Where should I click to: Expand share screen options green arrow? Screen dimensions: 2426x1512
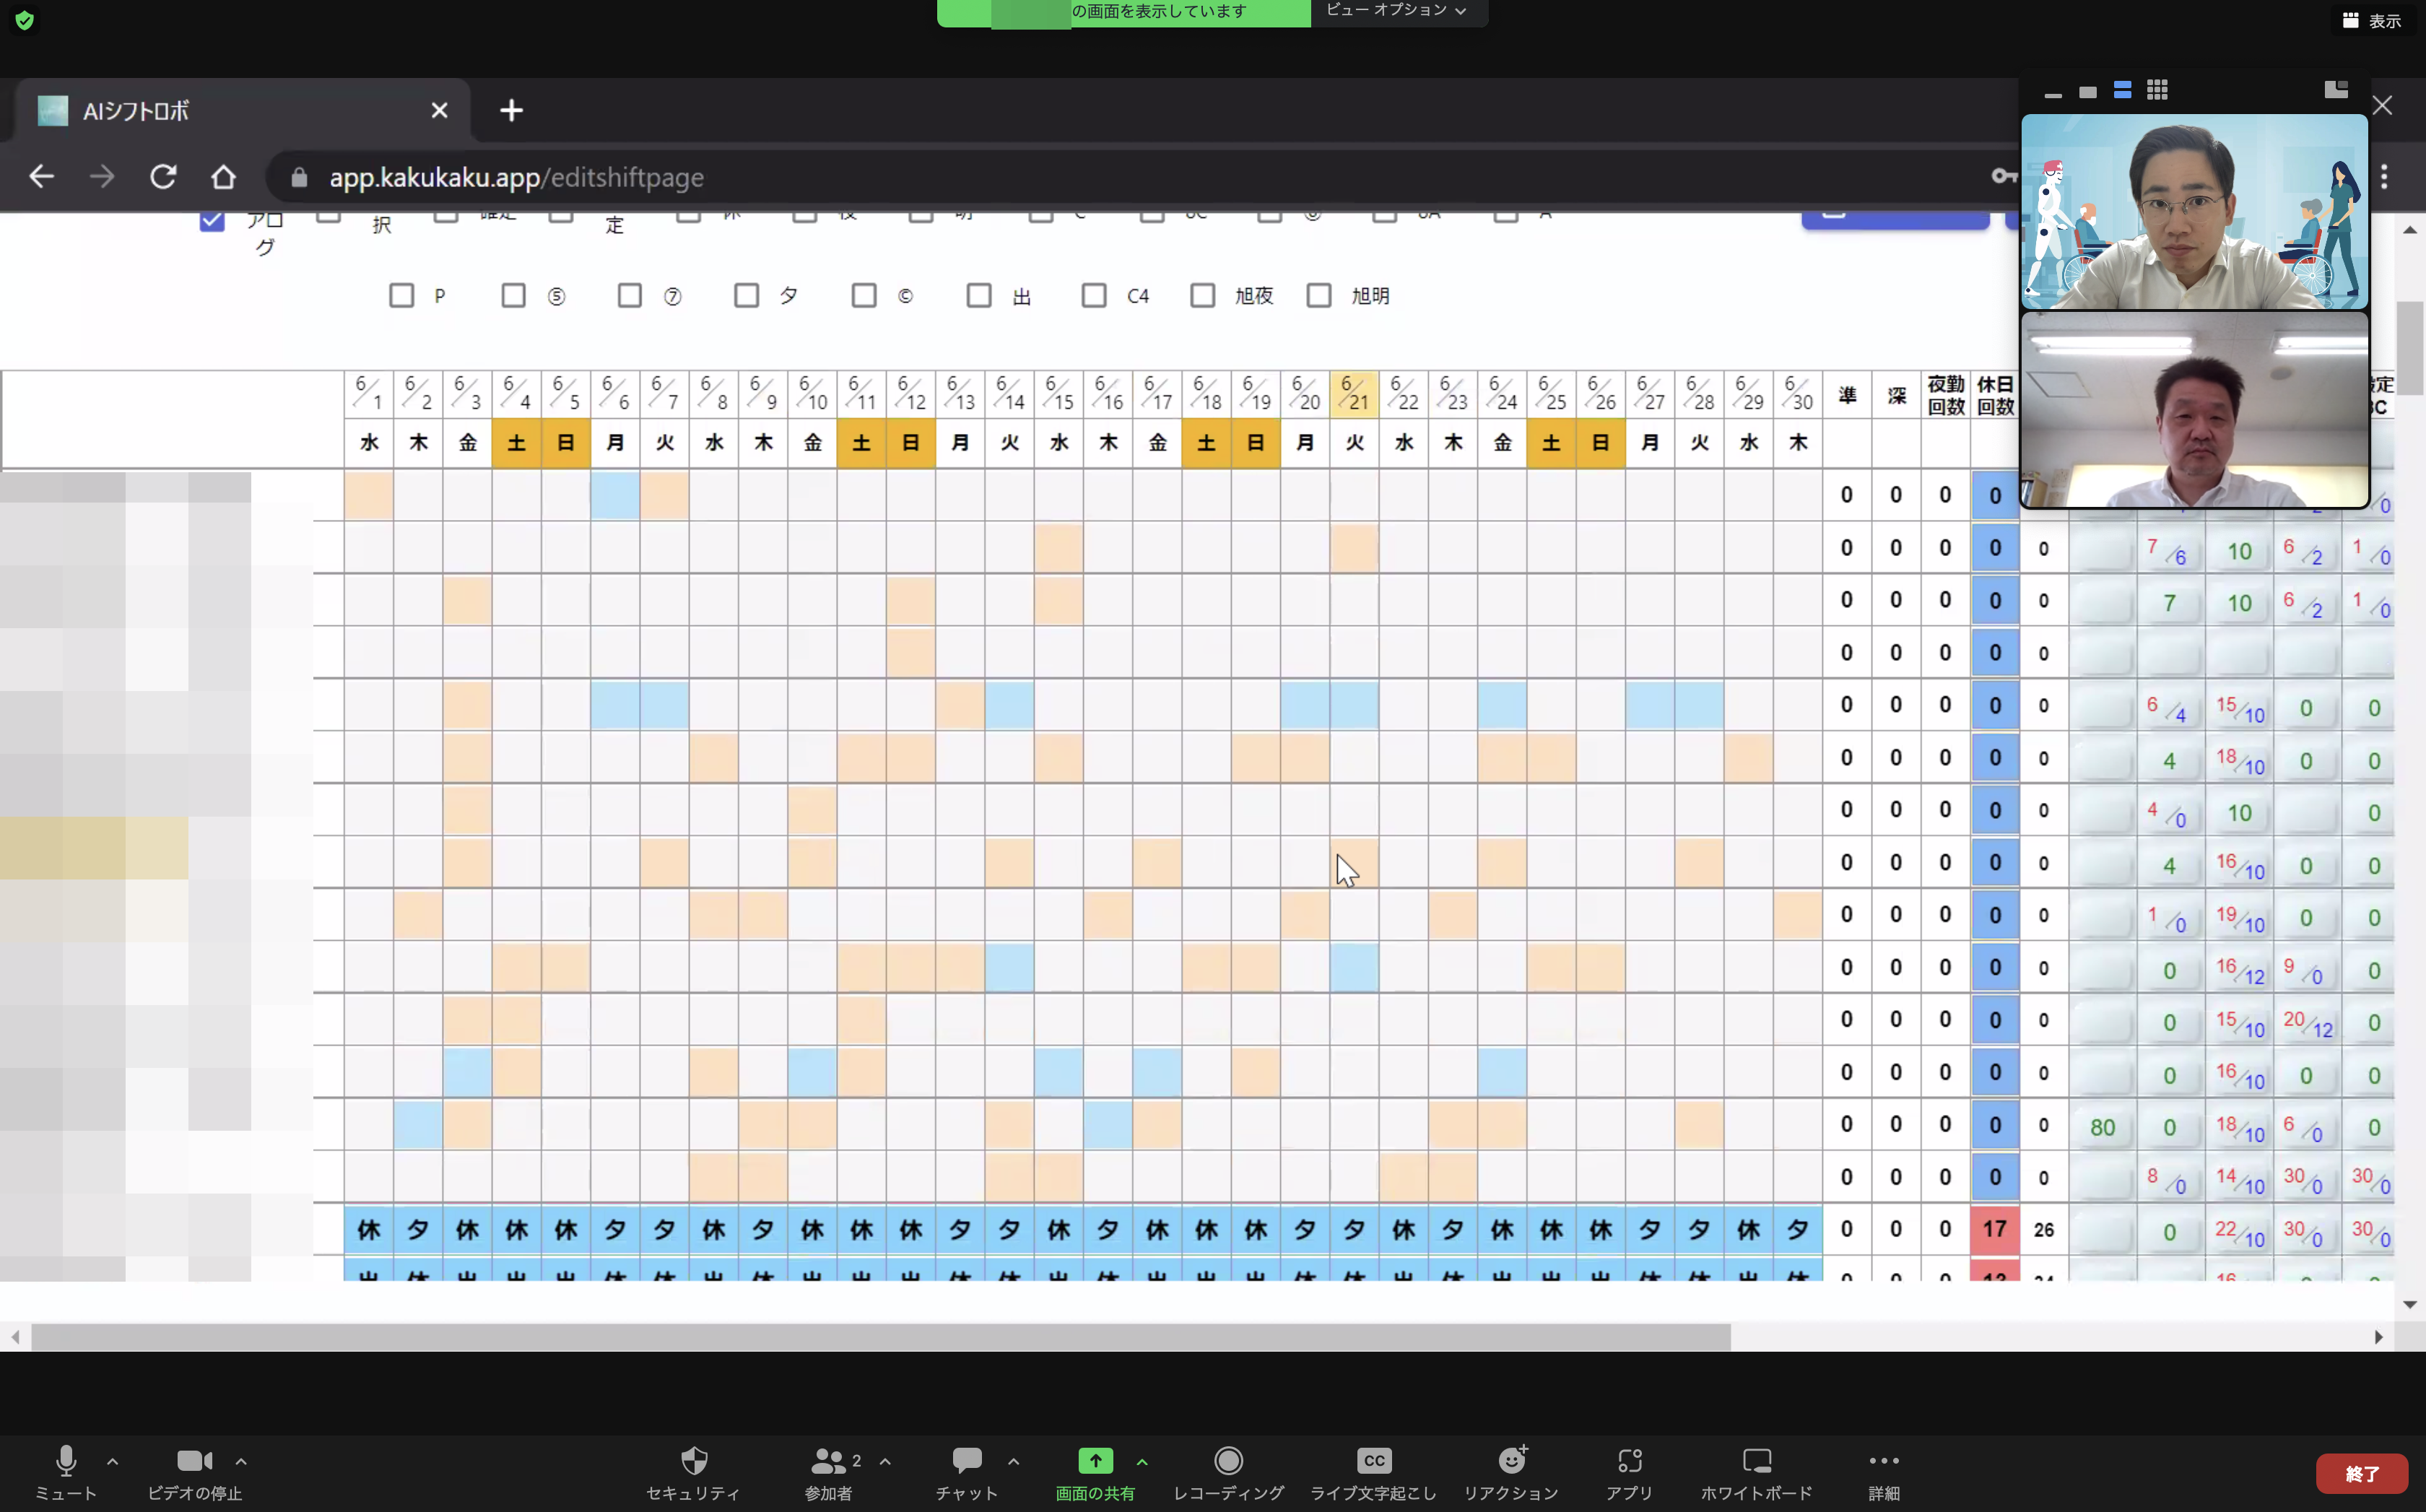click(1142, 1461)
